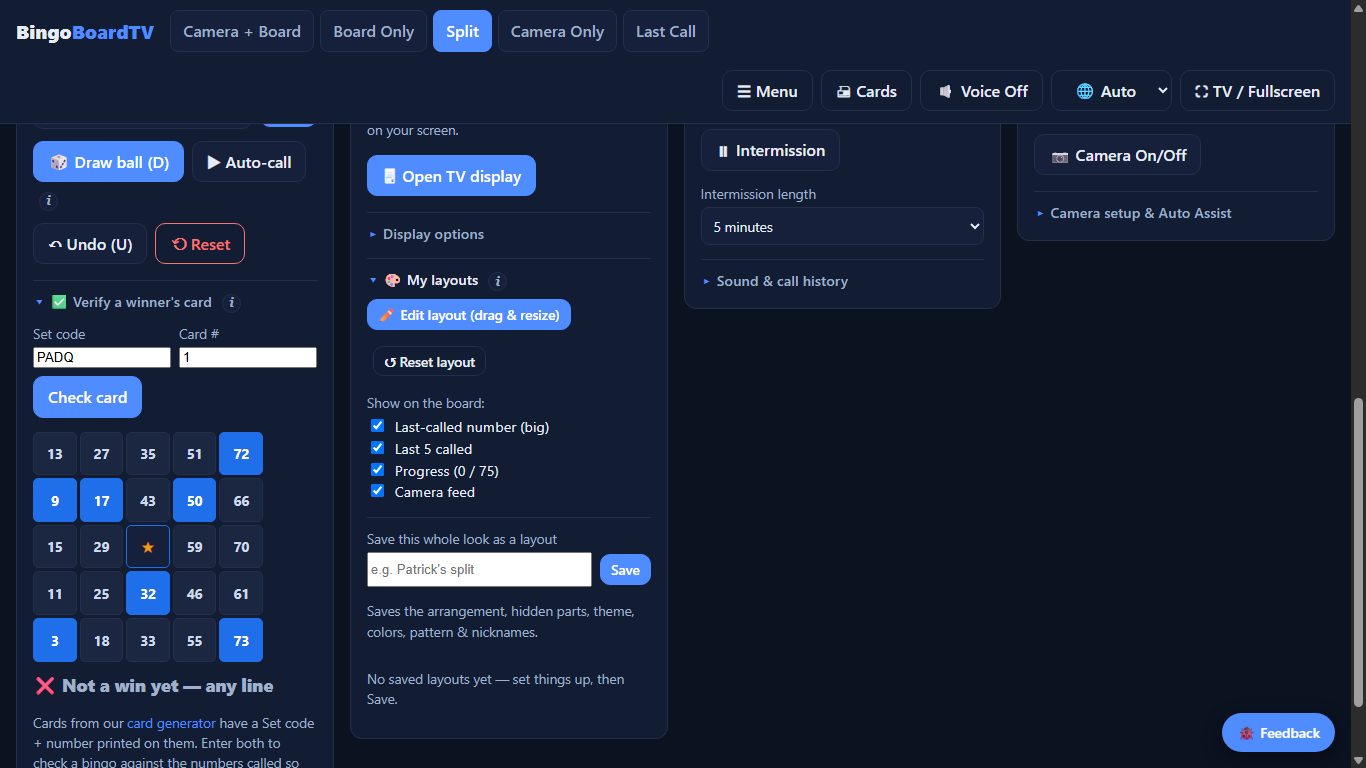
Task: Click the info icon next to Auto-call
Action: tap(48, 201)
